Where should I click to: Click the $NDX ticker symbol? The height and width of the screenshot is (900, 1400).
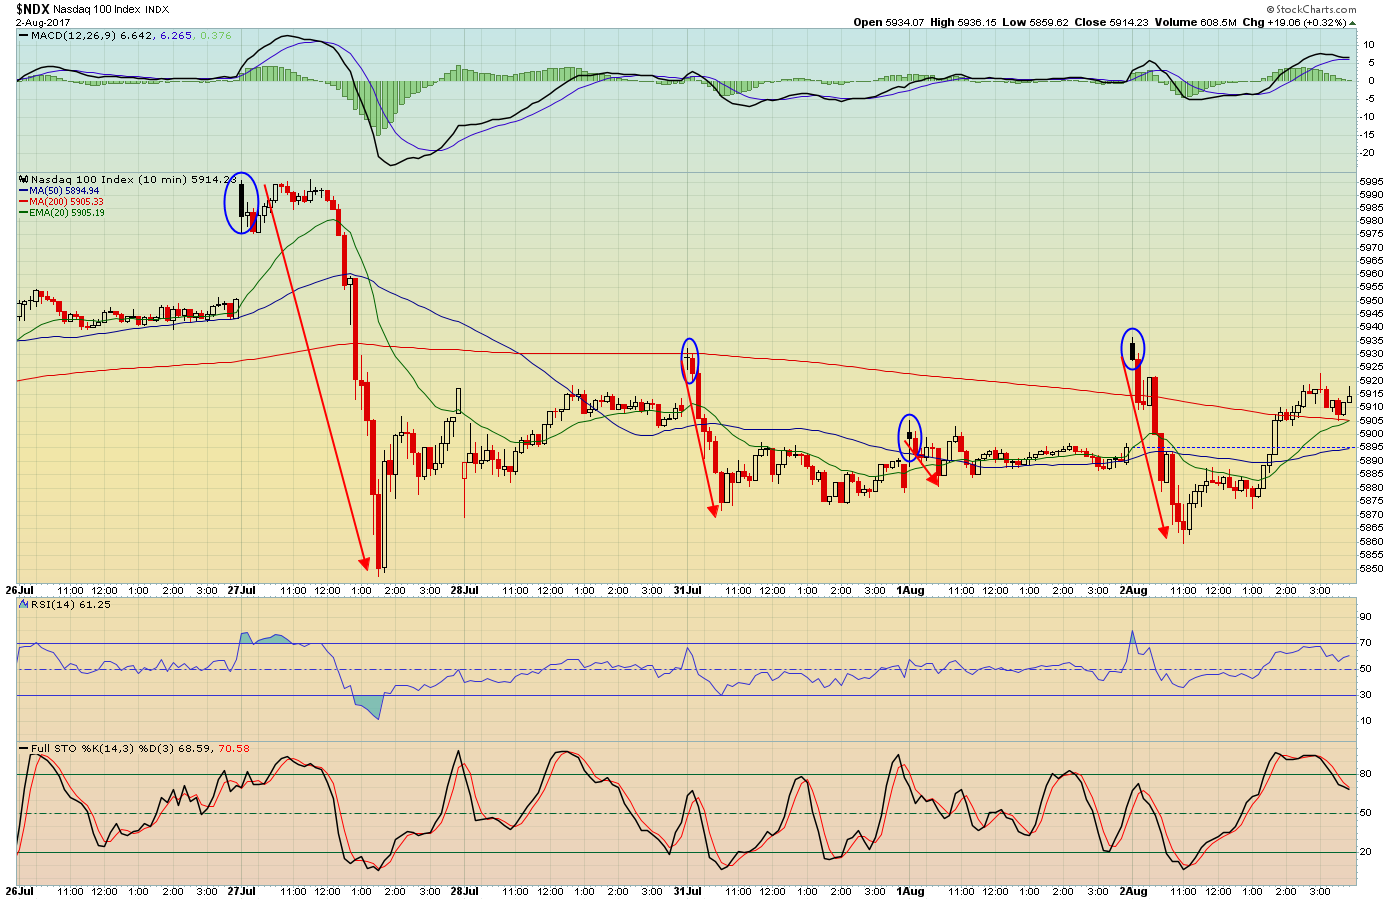pos(33,9)
